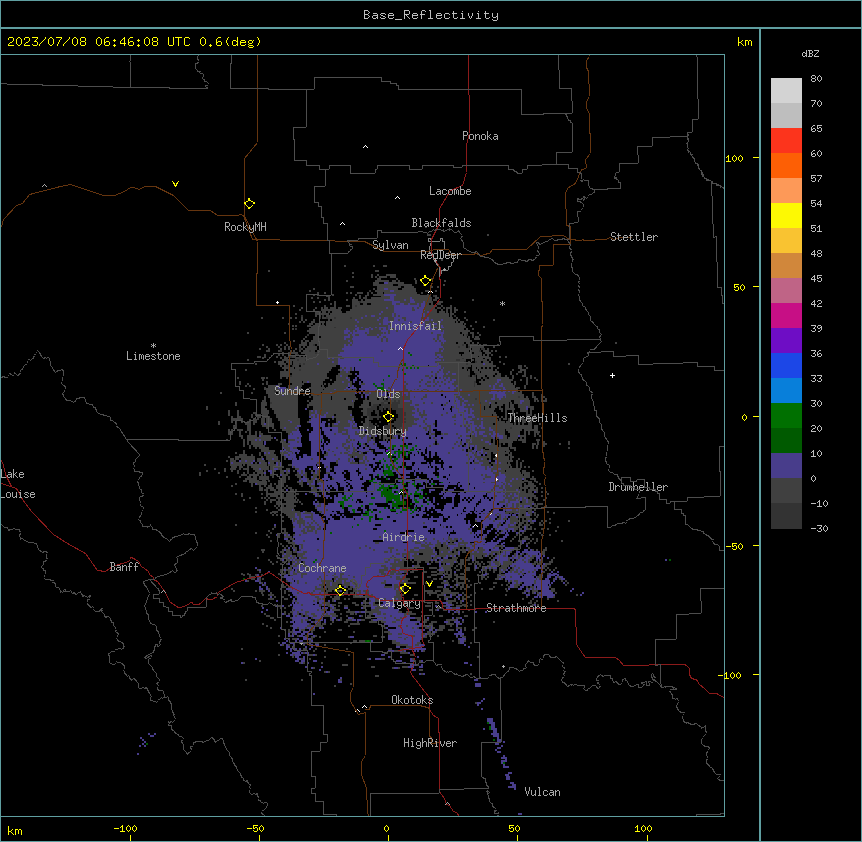Select the blue 33-36 dBZ legend swatch
862x842 pixels.
786,365
